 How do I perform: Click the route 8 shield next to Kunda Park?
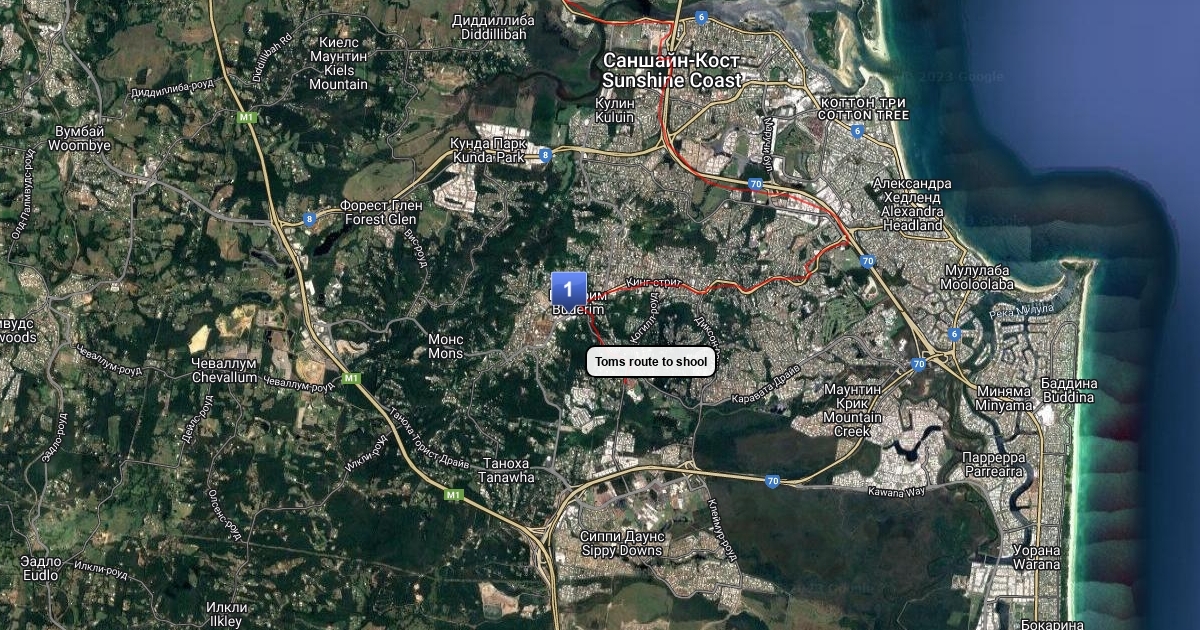click(x=545, y=155)
